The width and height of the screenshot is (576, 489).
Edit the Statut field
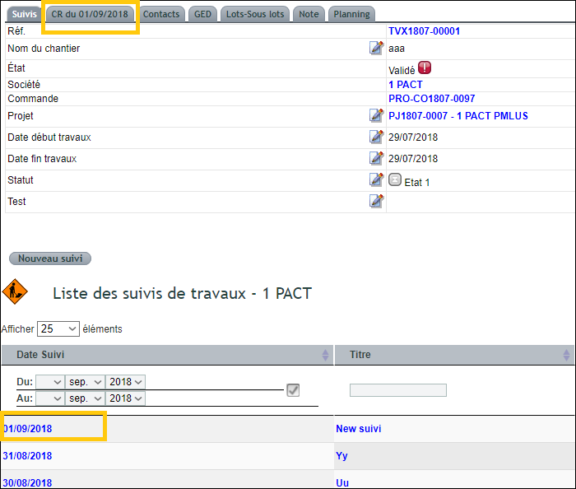coord(376,180)
